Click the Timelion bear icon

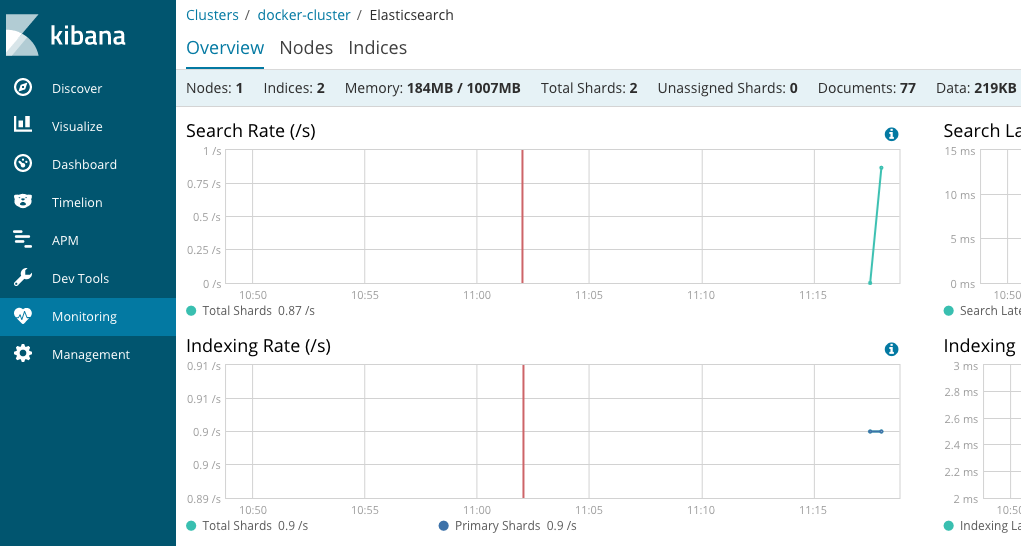(23, 201)
